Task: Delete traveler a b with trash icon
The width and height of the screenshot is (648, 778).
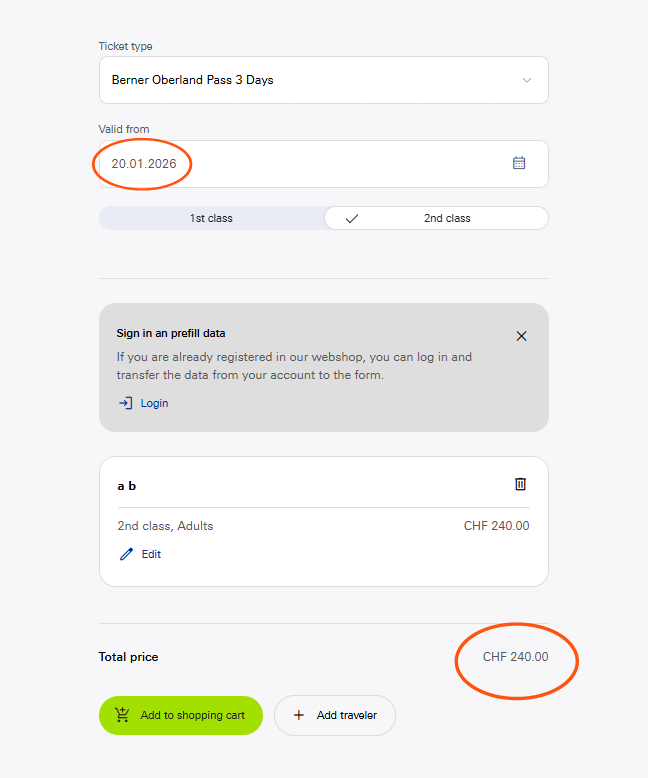Action: click(520, 484)
